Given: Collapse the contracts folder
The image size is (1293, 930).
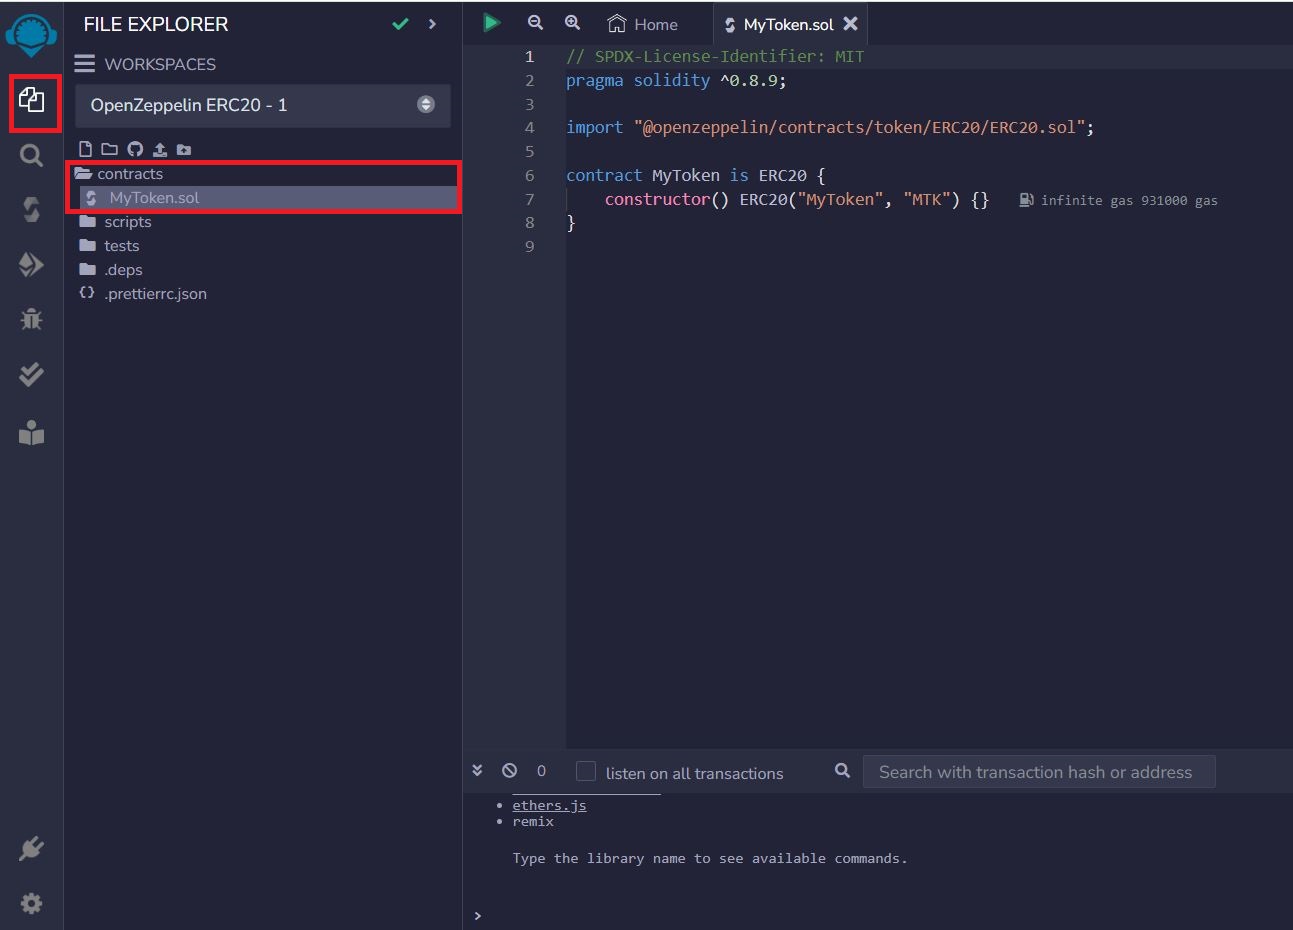Looking at the screenshot, I should (x=129, y=174).
